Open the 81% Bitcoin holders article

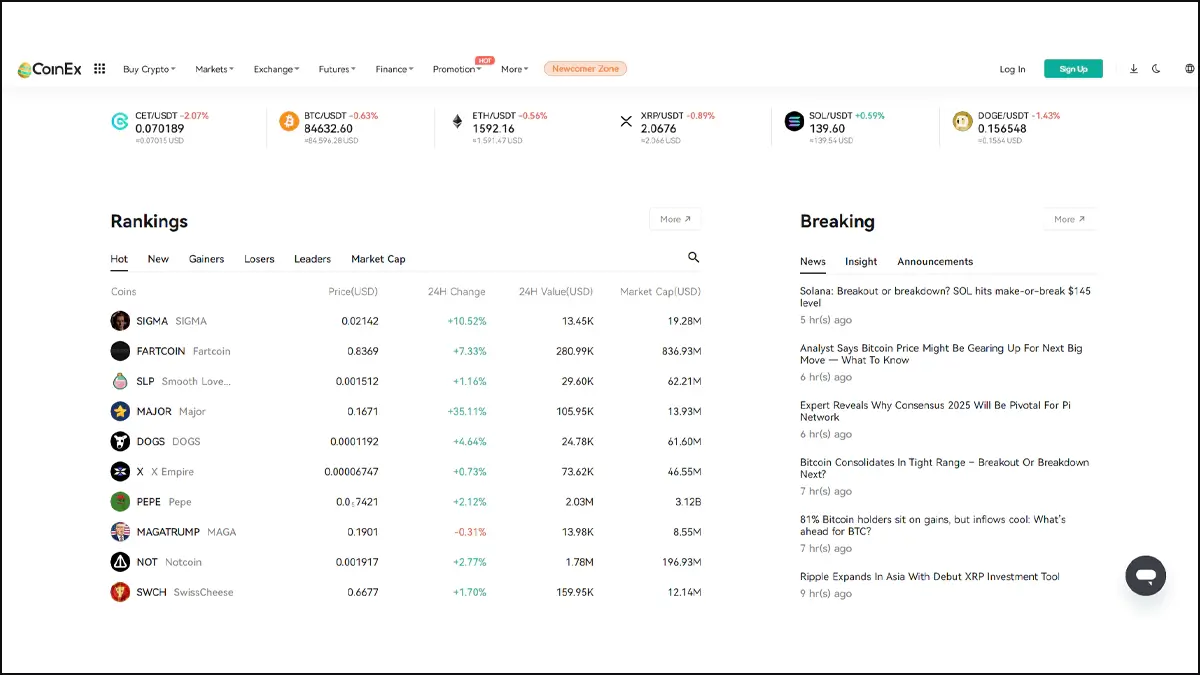coord(933,525)
